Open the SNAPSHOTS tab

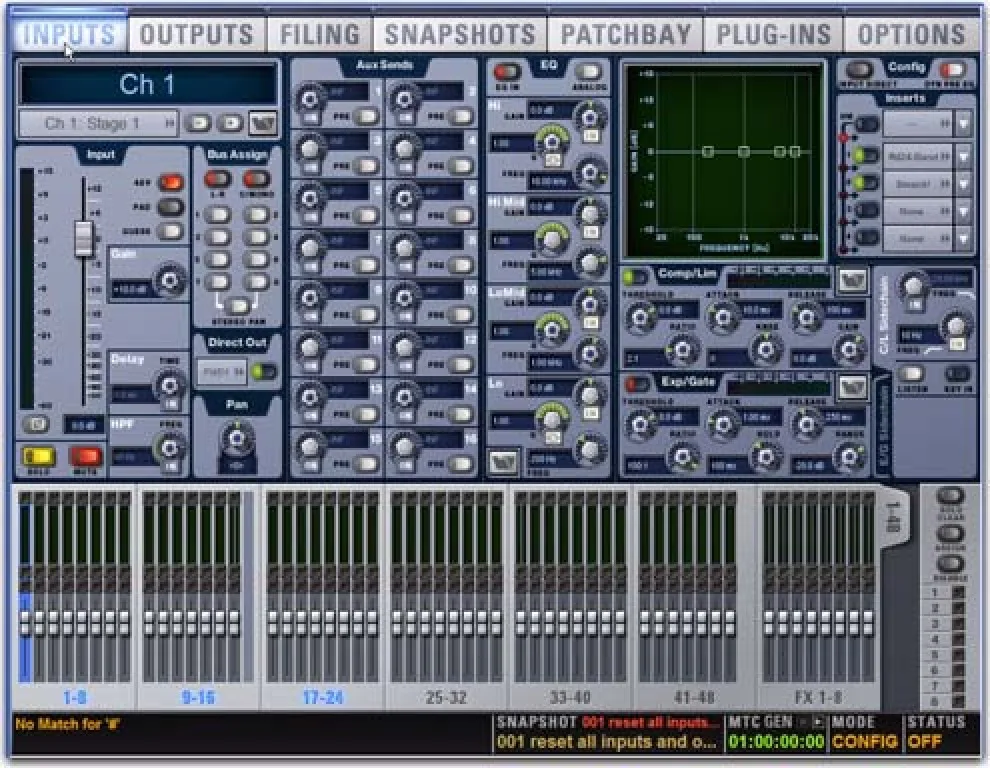click(x=460, y=34)
